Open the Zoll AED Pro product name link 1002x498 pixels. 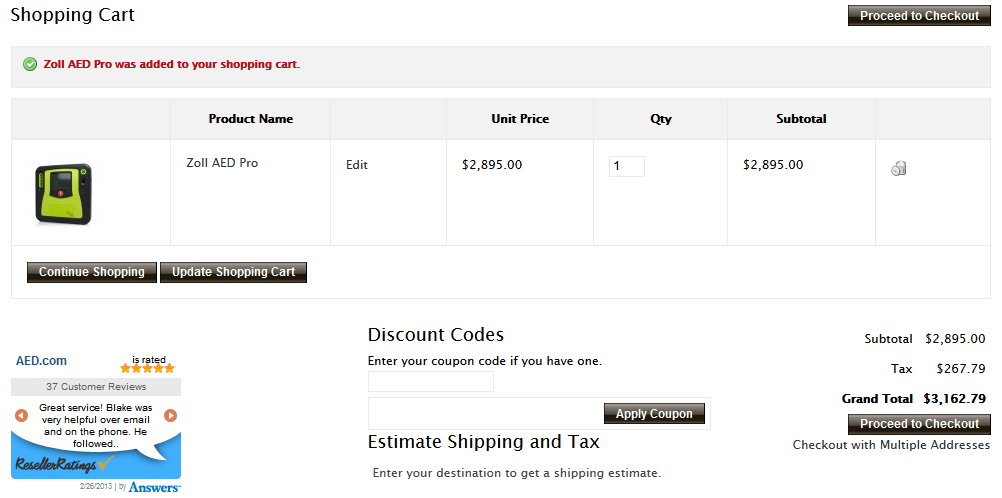(222, 163)
